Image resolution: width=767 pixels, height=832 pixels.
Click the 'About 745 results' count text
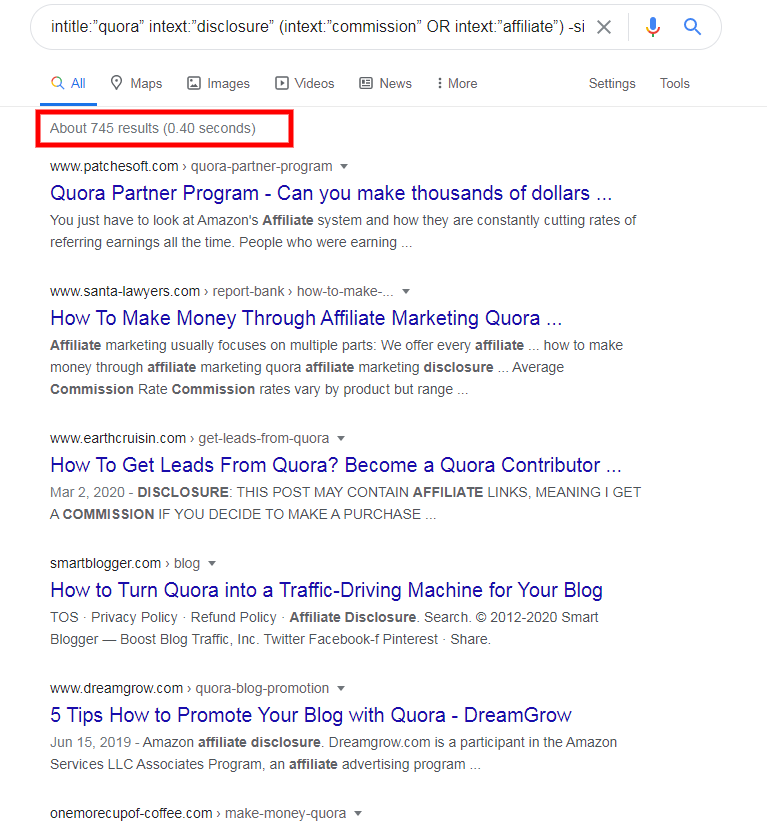[x=153, y=128]
